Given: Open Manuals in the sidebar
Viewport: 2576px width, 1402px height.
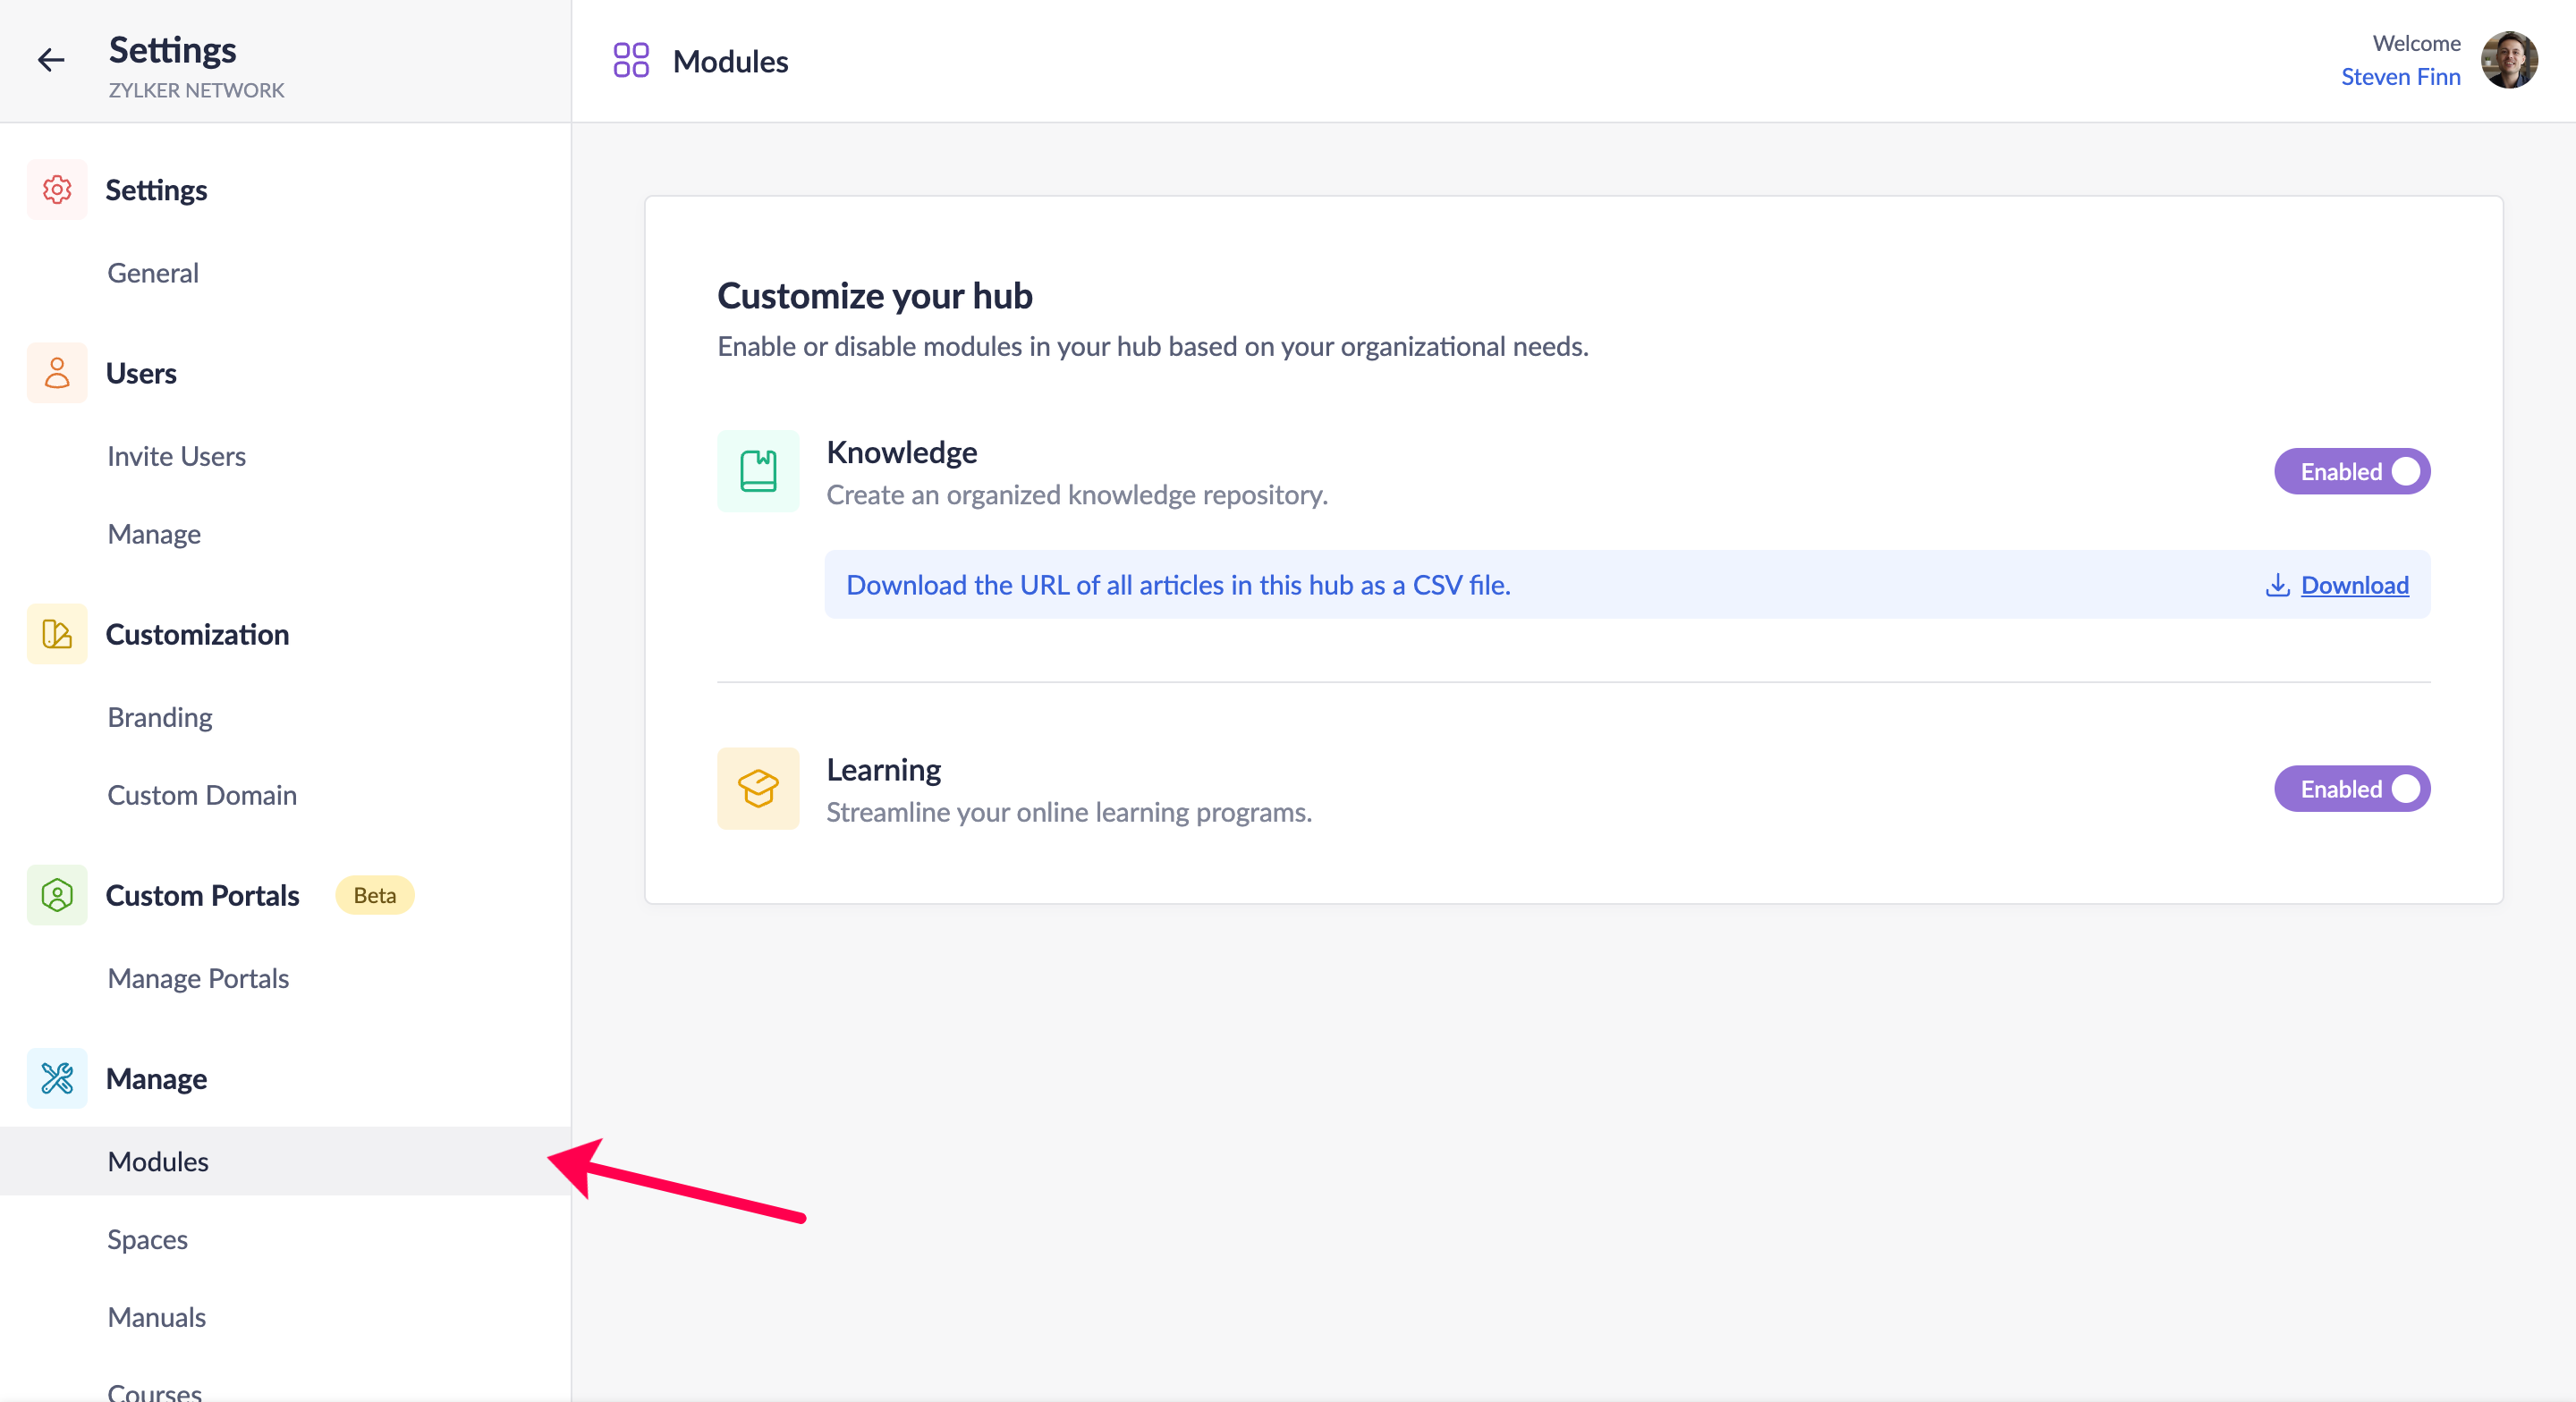Looking at the screenshot, I should click(x=156, y=1317).
